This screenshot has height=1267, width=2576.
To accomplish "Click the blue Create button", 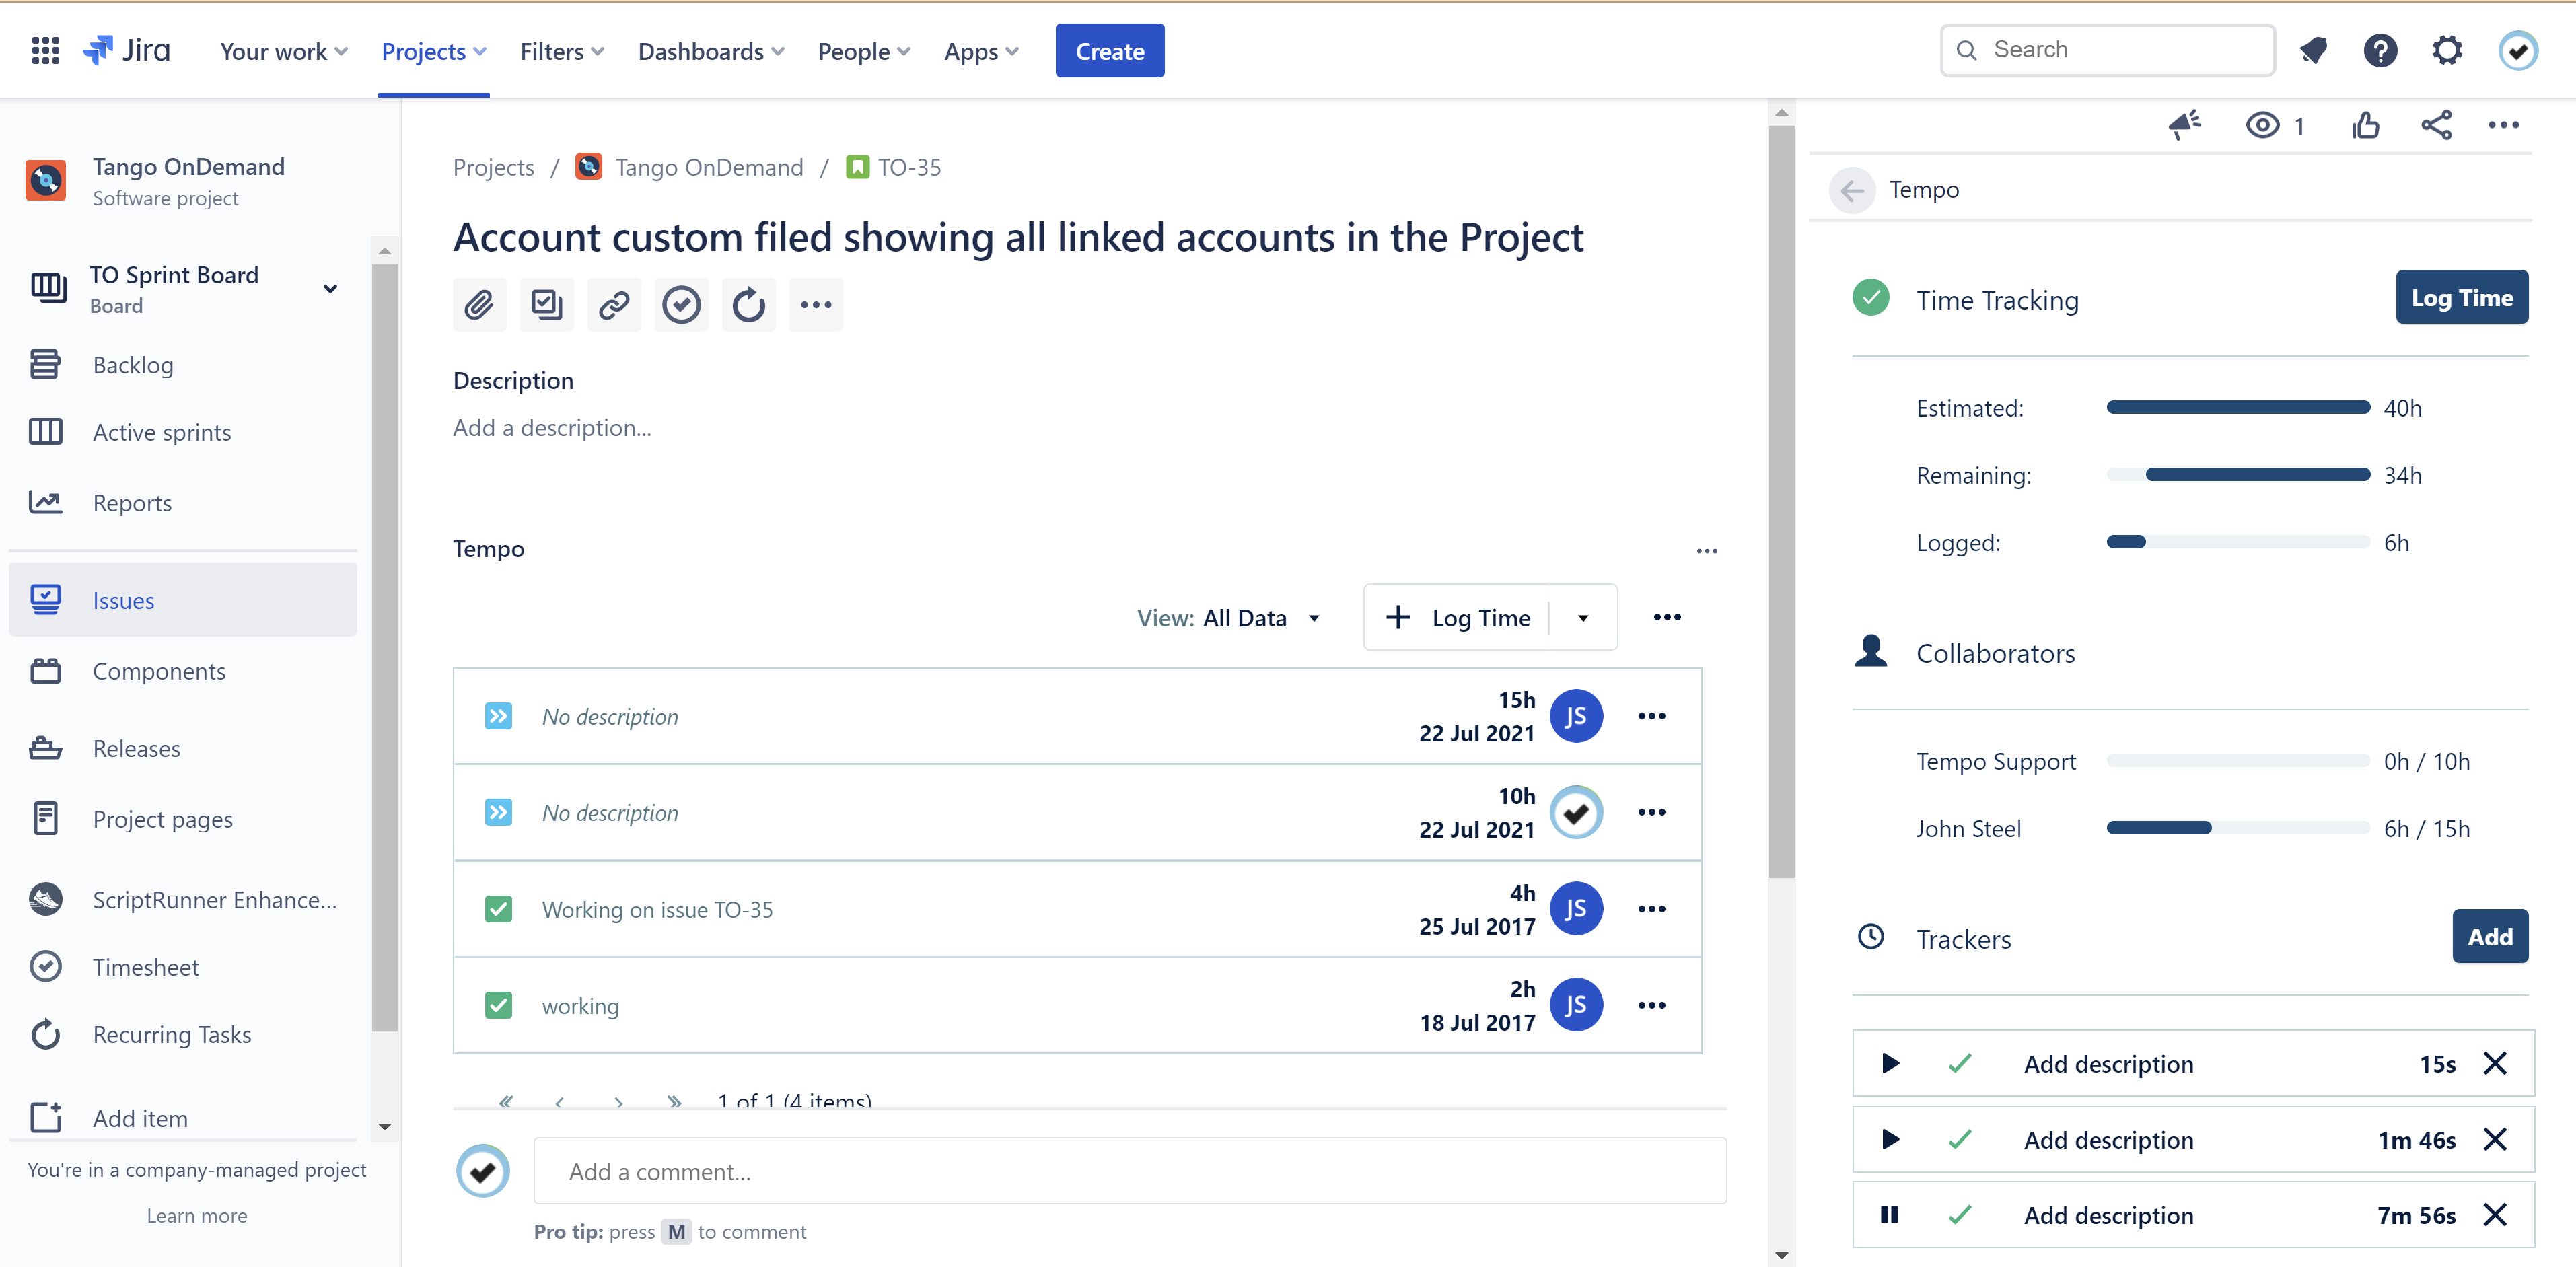I will tap(1109, 51).
